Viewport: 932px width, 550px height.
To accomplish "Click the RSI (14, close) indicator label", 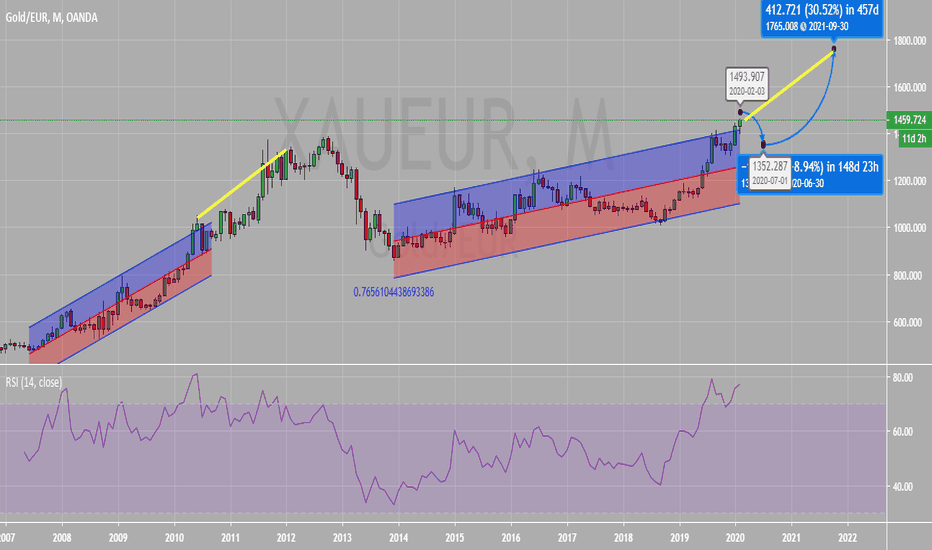I will coord(34,382).
